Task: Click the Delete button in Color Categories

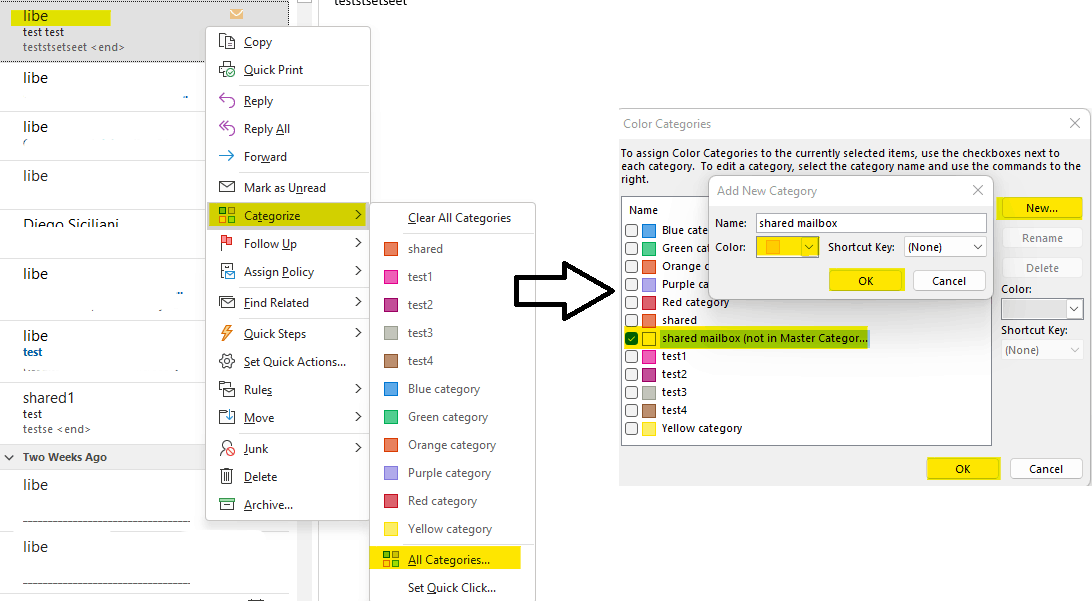Action: (1042, 268)
